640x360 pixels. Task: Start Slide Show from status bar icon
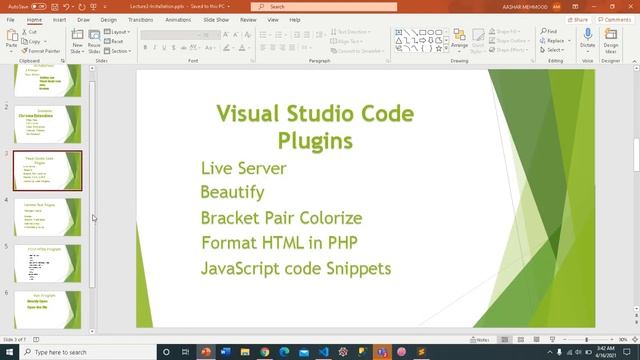pyautogui.click(x=552, y=340)
